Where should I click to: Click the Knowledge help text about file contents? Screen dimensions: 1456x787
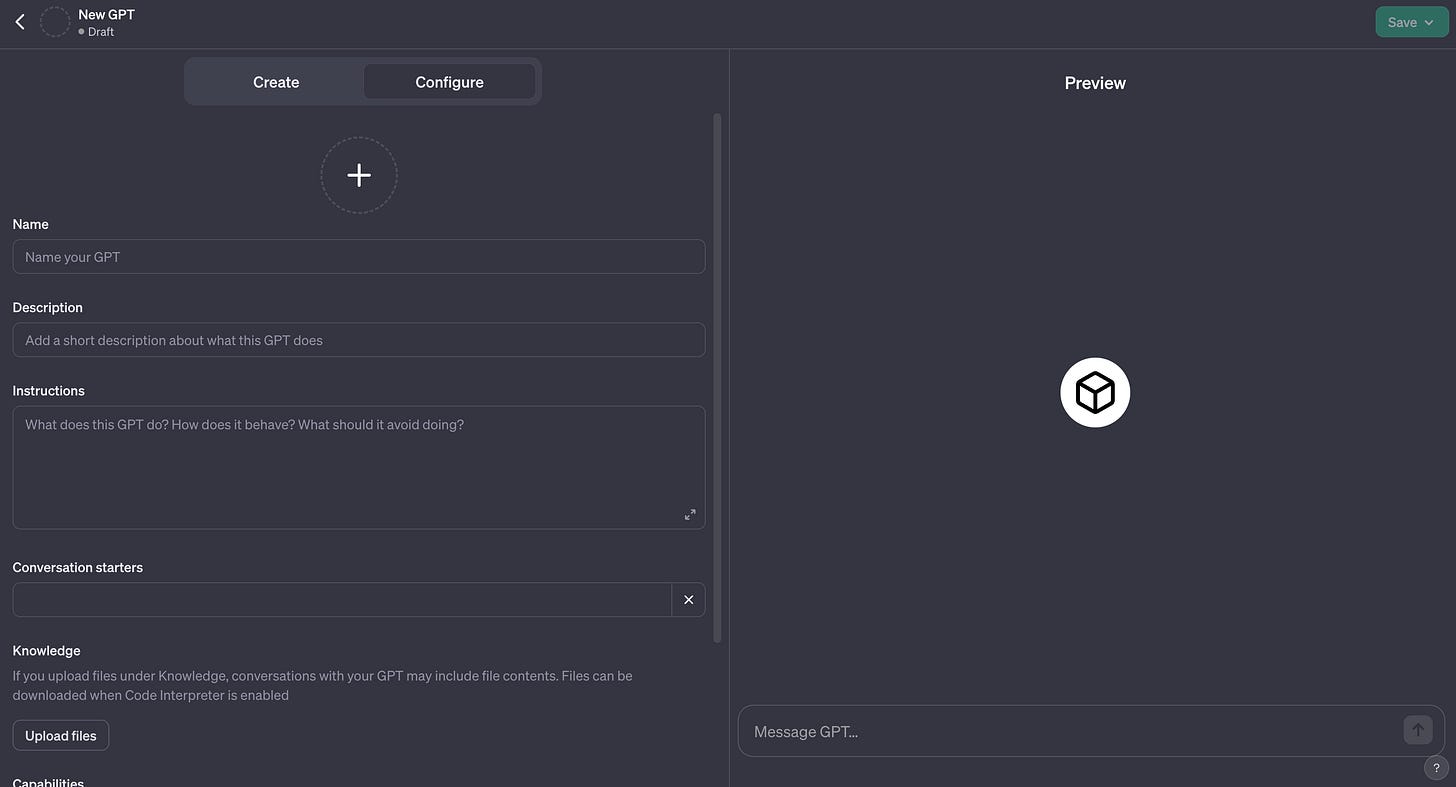point(323,685)
